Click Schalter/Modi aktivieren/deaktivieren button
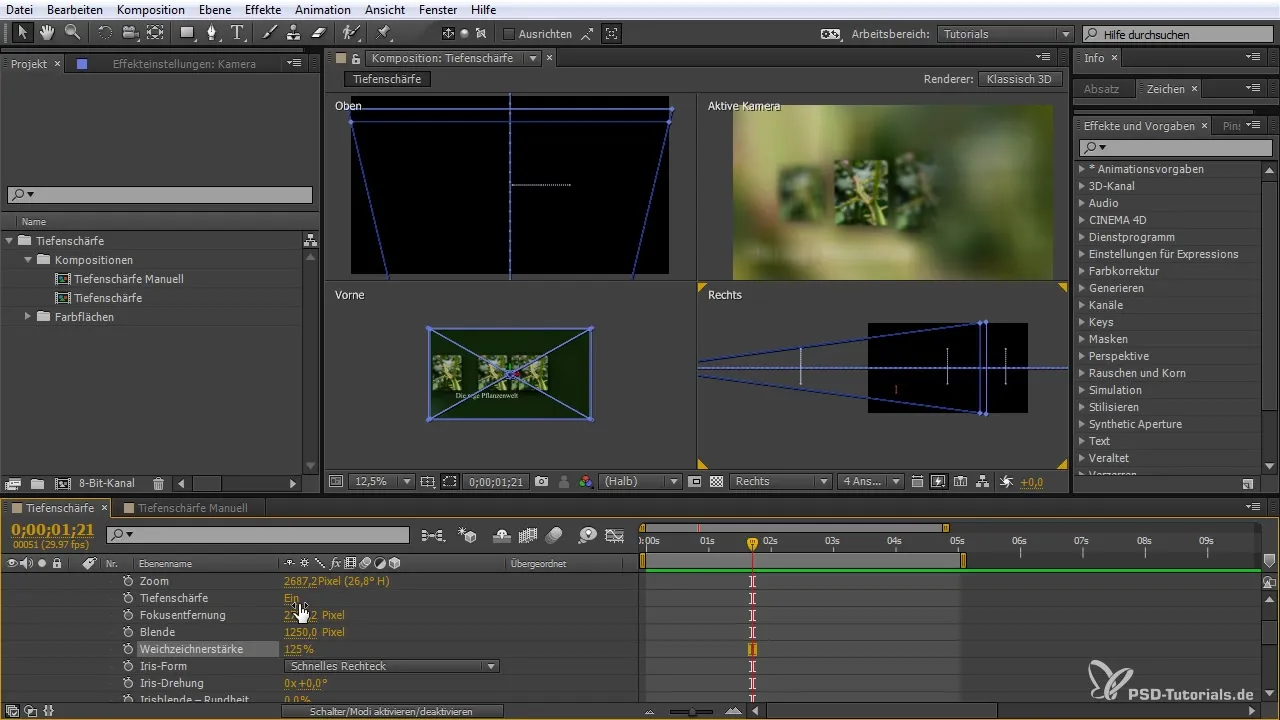 coord(391,711)
